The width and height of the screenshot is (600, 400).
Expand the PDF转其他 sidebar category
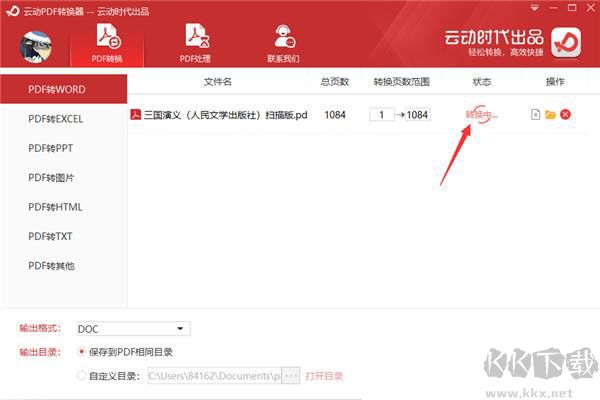tap(52, 265)
